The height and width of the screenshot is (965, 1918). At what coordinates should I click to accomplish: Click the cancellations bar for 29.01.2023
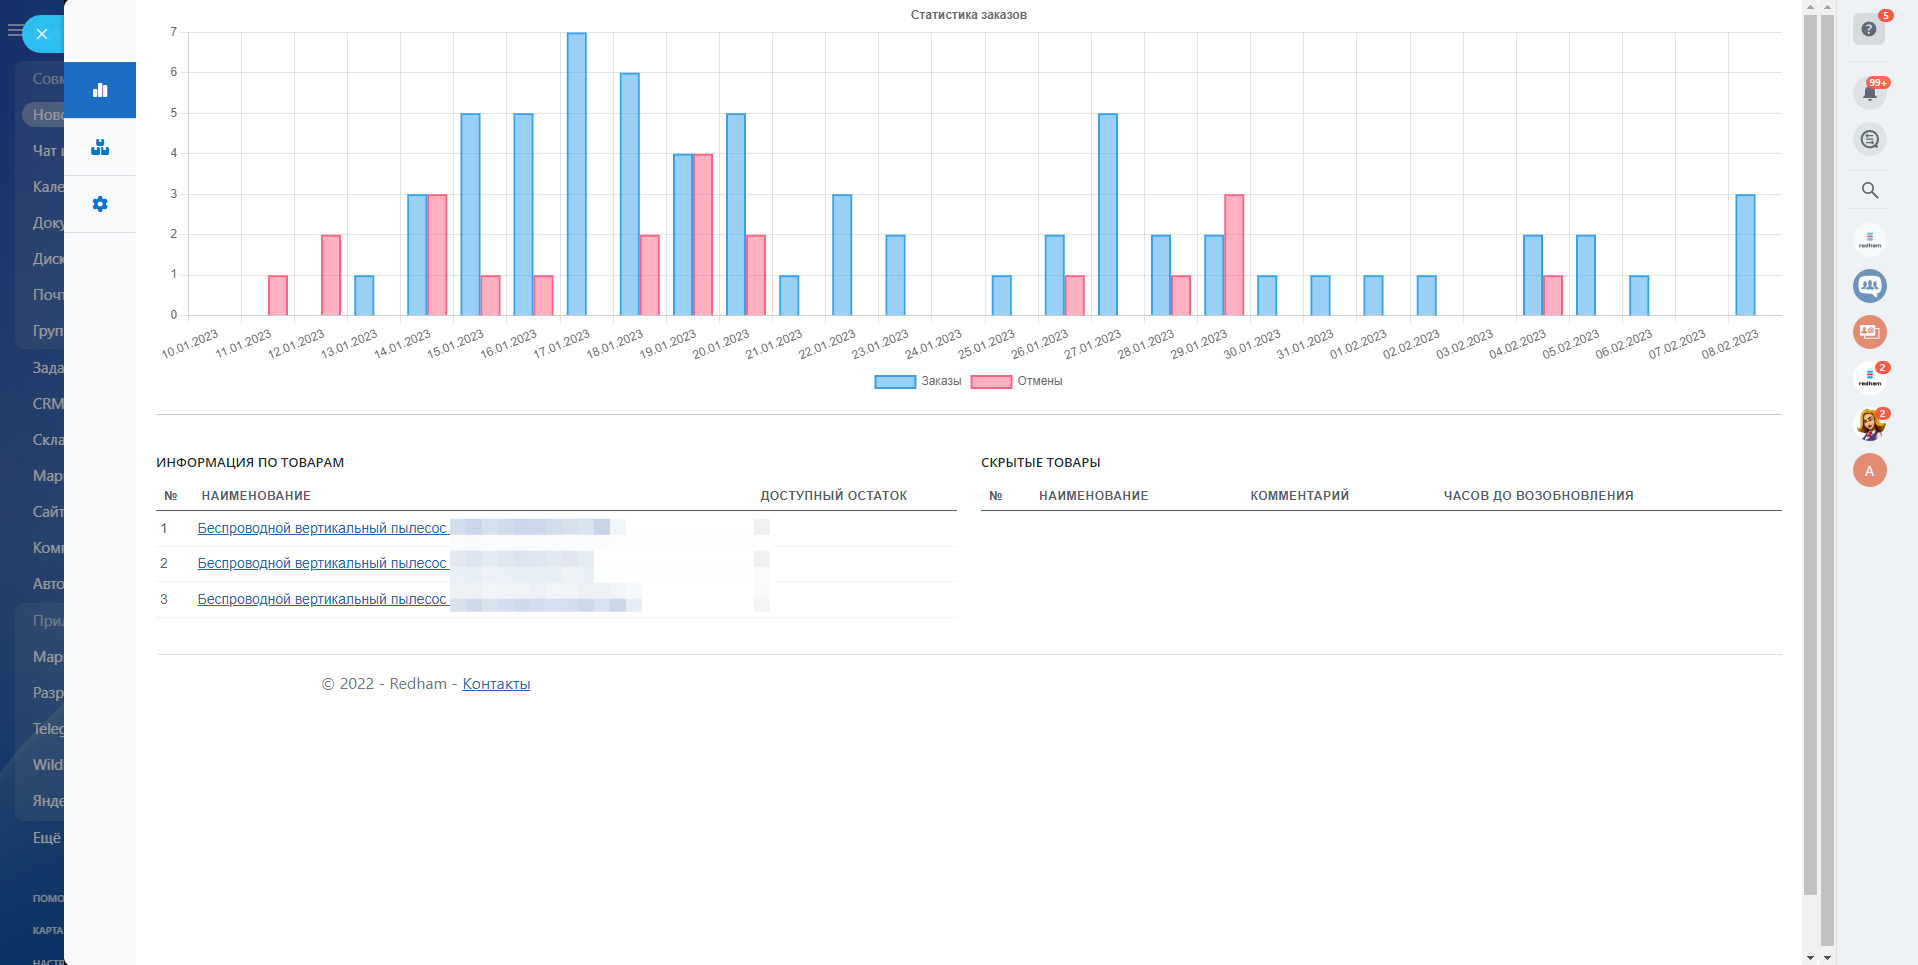pyautogui.click(x=1234, y=255)
